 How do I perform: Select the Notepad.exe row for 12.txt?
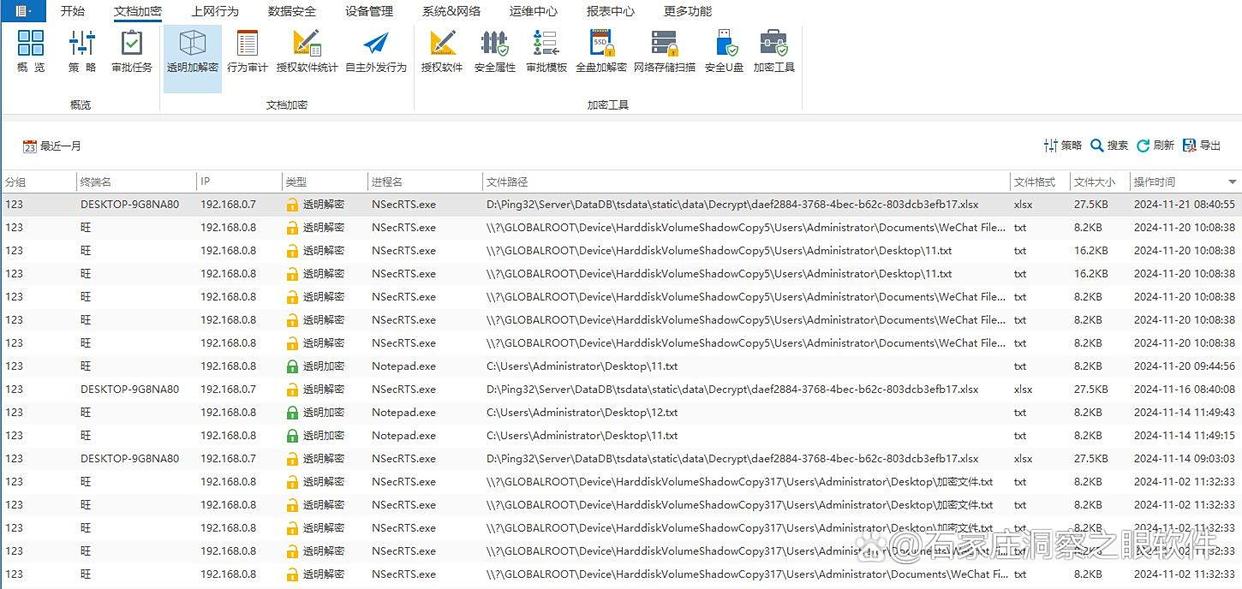(404, 412)
